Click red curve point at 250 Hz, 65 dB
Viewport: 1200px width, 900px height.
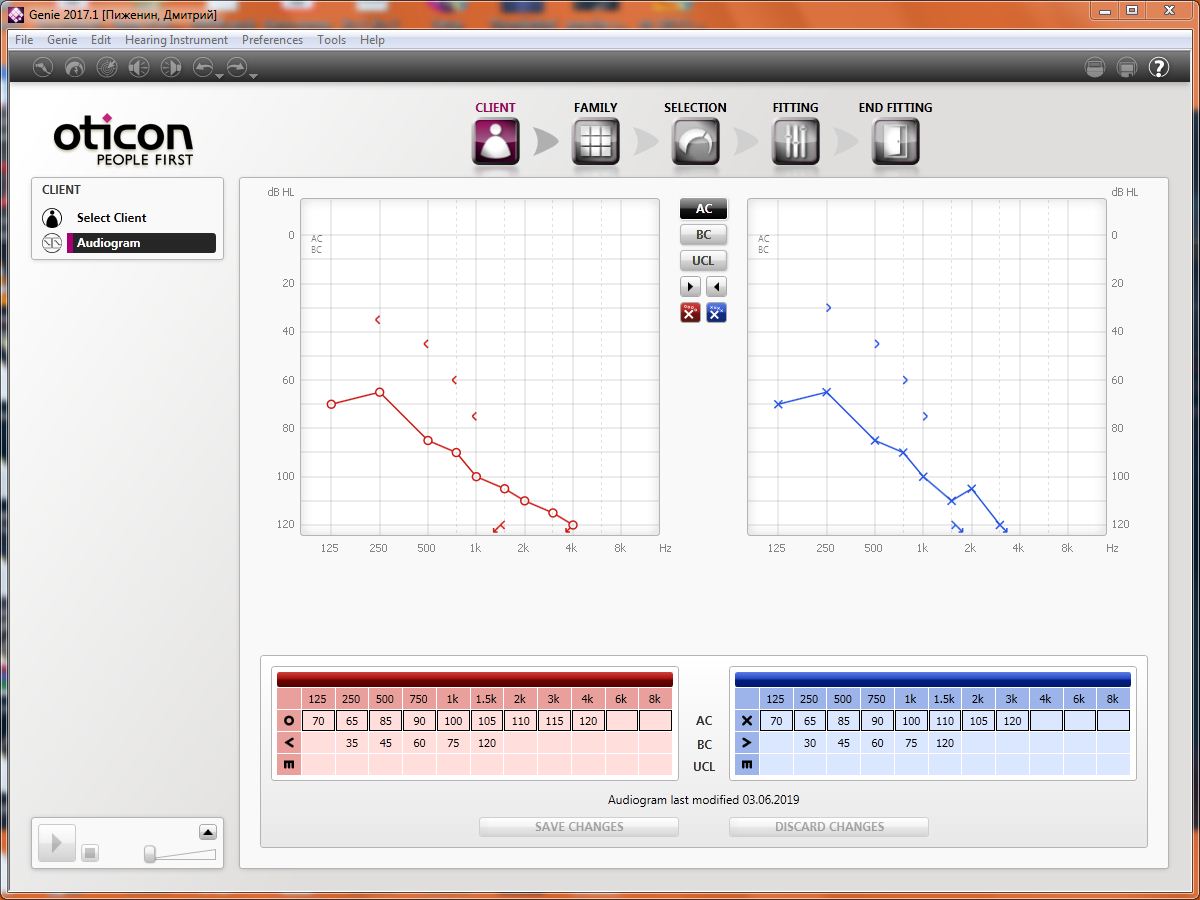pos(379,392)
